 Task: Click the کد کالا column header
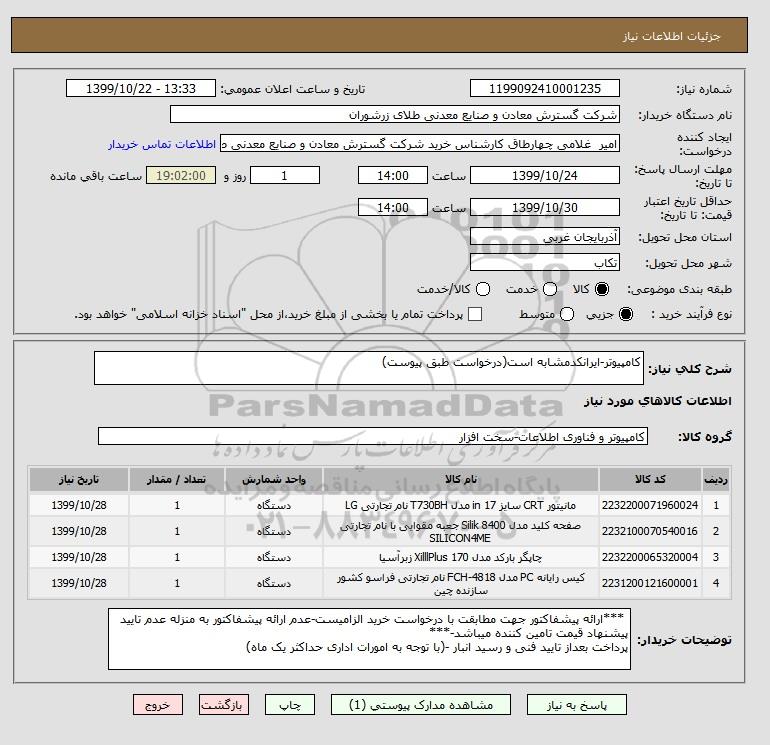pos(650,479)
